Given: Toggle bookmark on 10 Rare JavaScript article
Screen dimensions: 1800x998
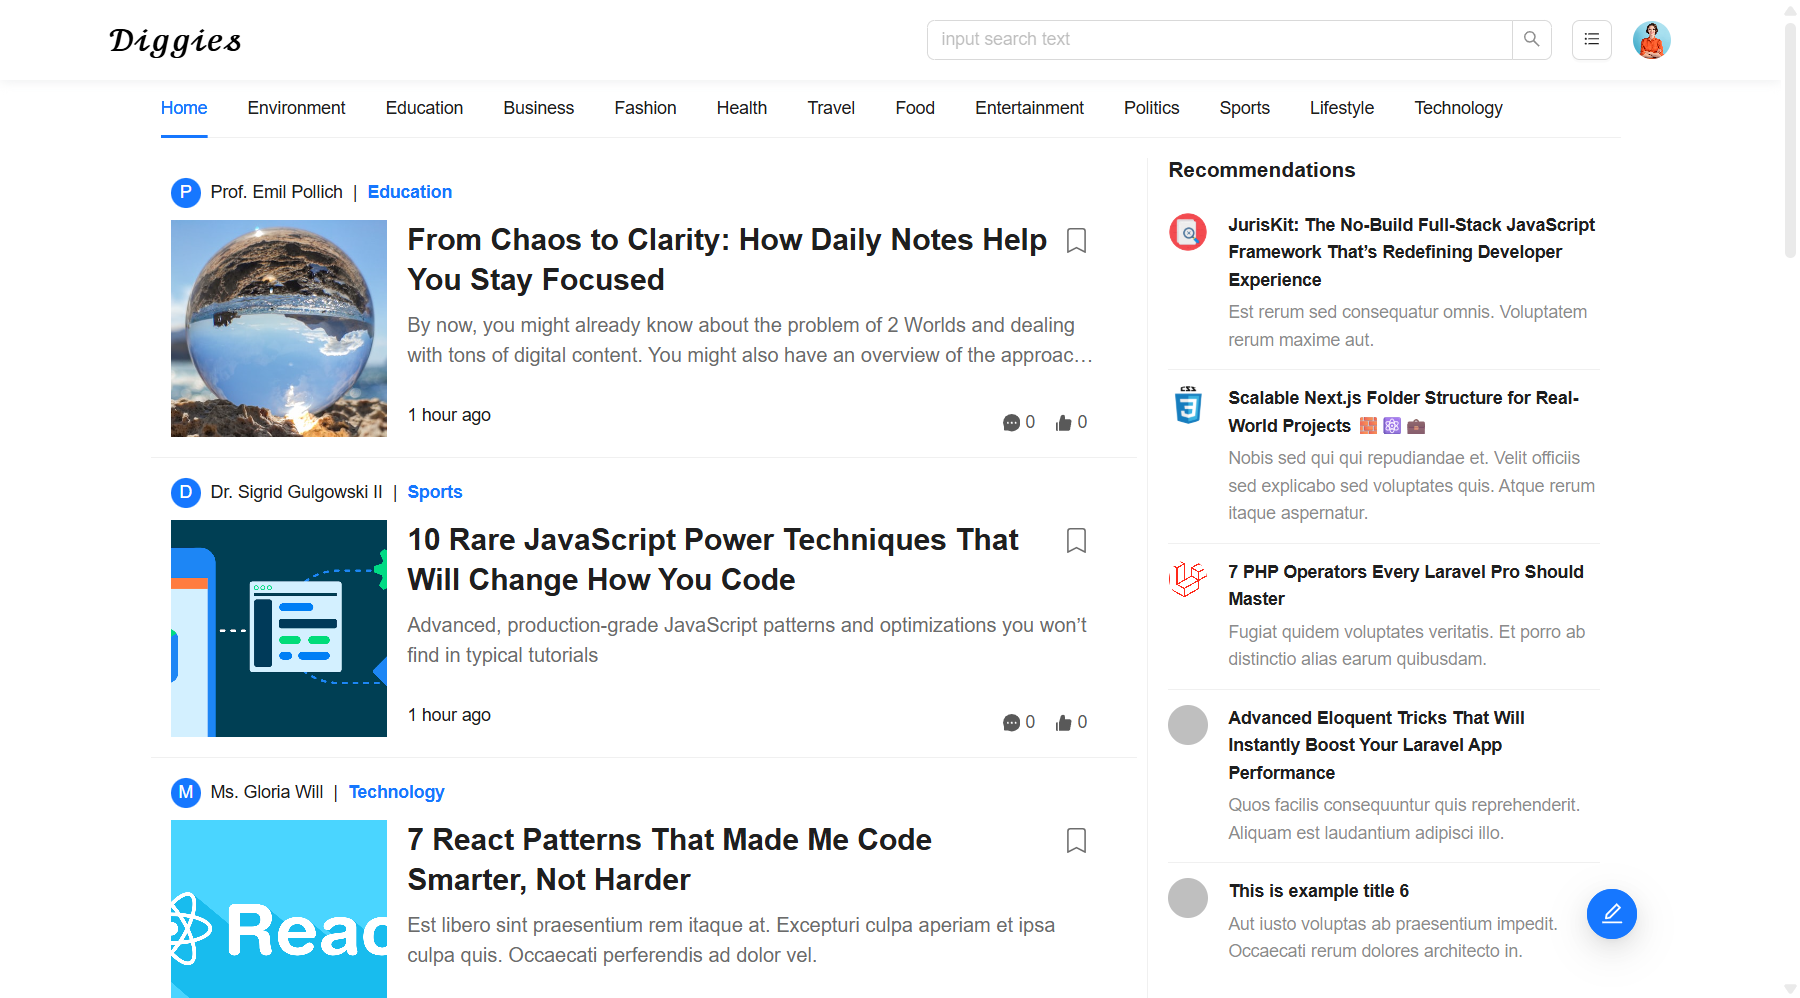Looking at the screenshot, I should 1076,541.
